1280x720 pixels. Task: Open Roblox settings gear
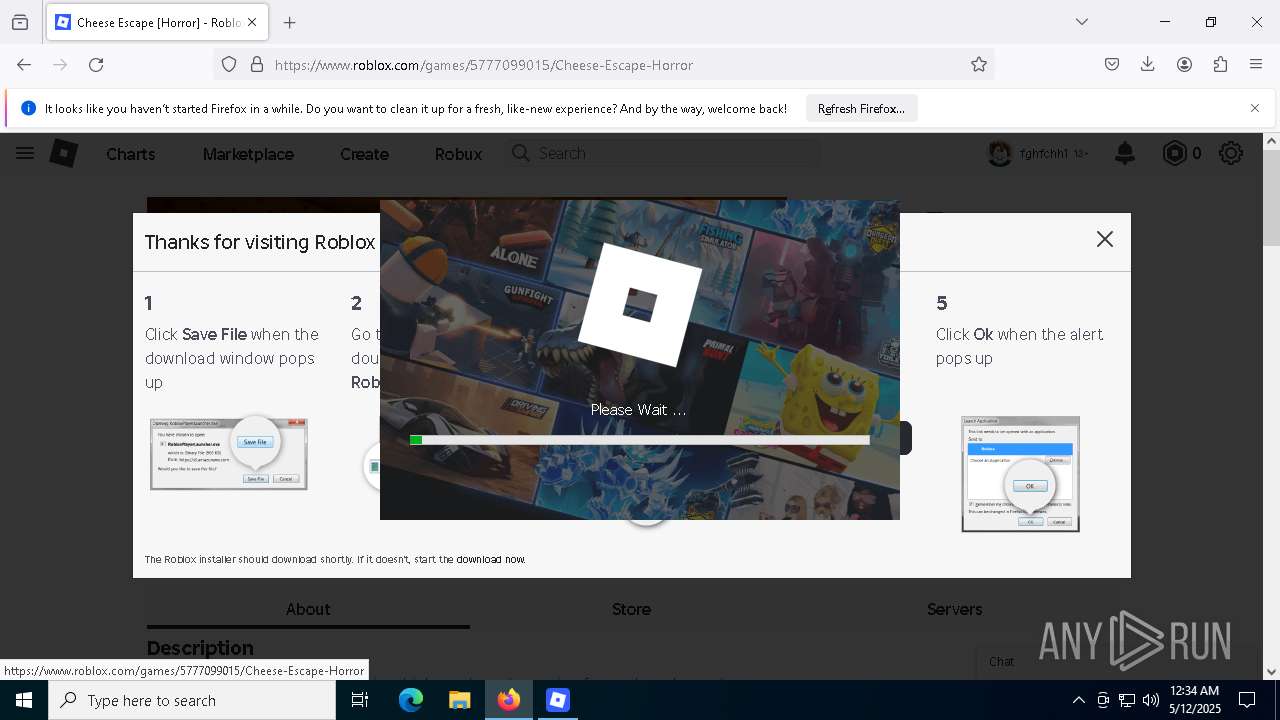[1231, 153]
